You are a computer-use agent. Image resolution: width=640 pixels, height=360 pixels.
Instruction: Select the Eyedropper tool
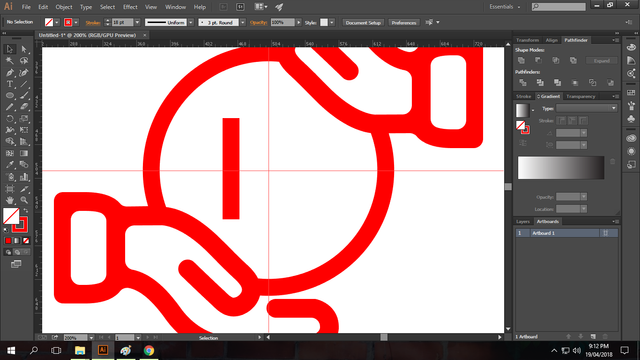[x=10, y=165]
